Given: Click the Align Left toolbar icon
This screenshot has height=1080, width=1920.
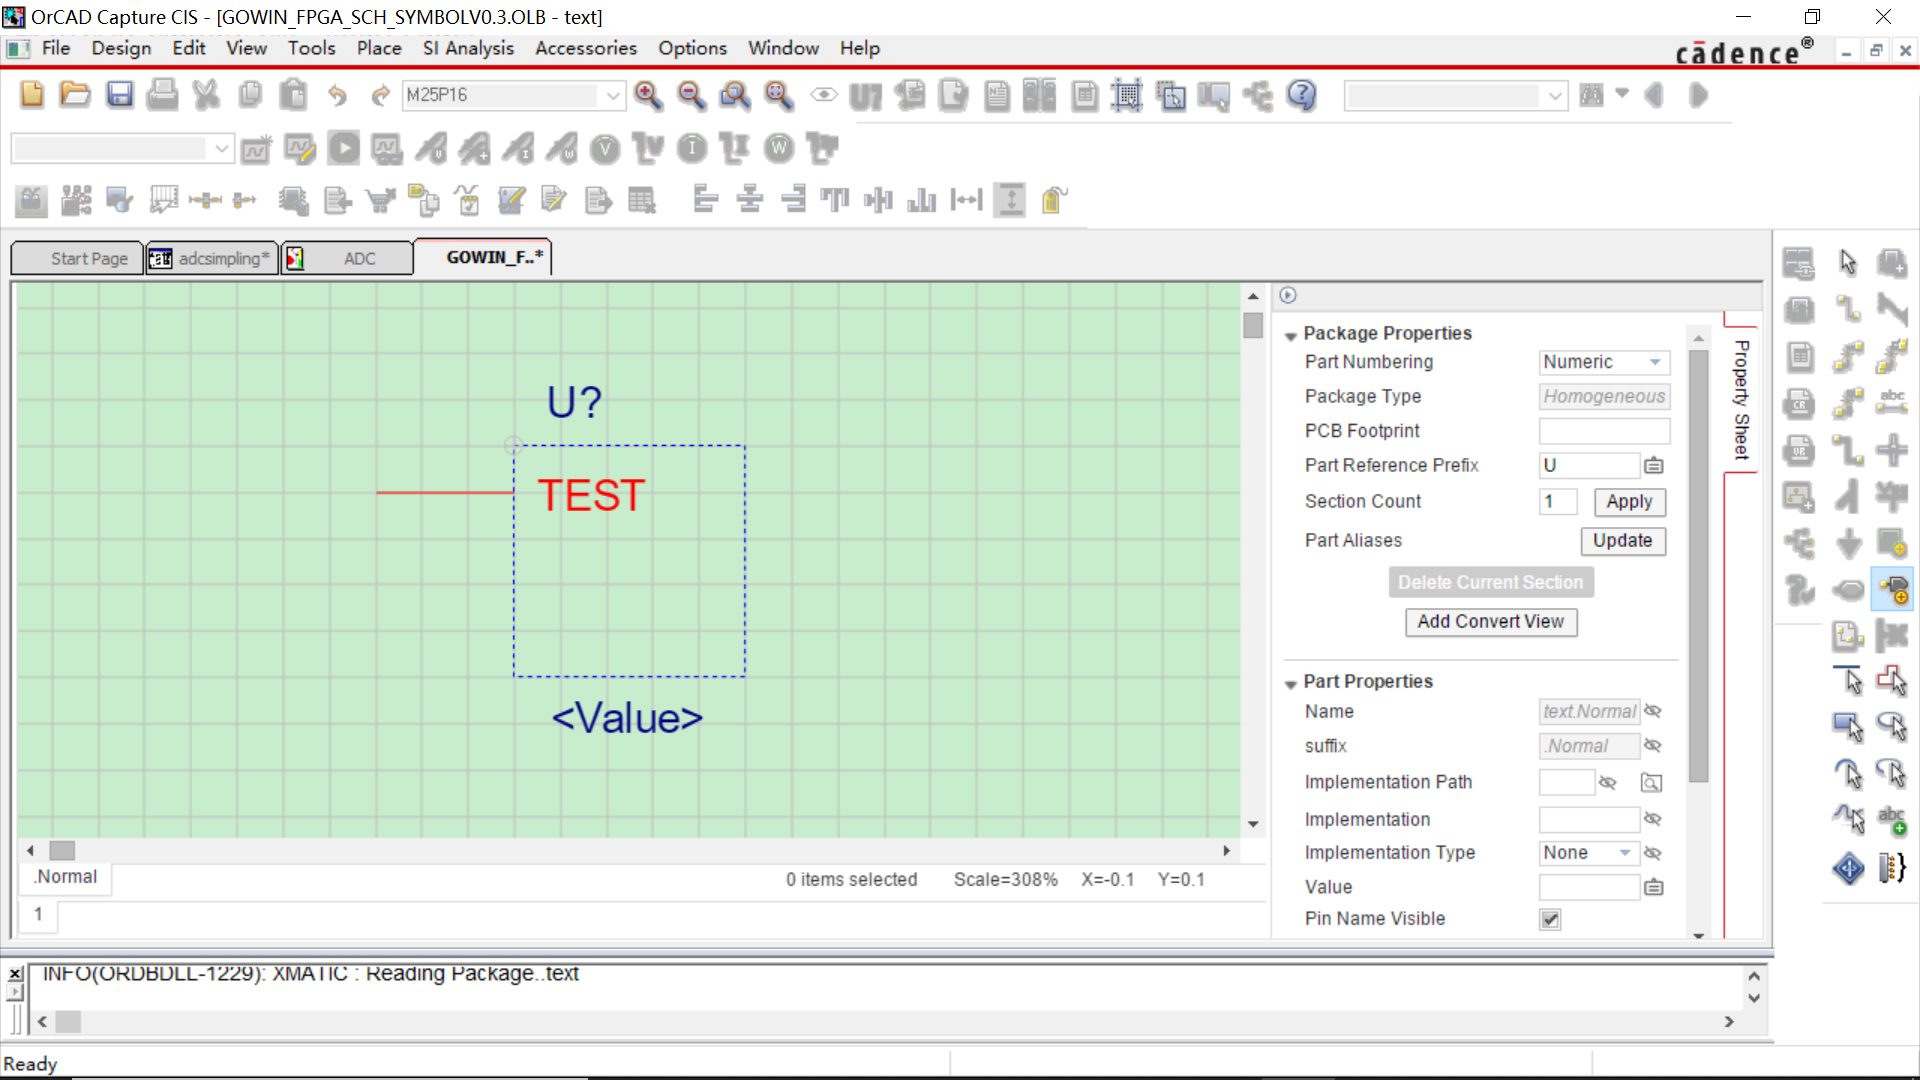Looking at the screenshot, I should click(x=706, y=200).
